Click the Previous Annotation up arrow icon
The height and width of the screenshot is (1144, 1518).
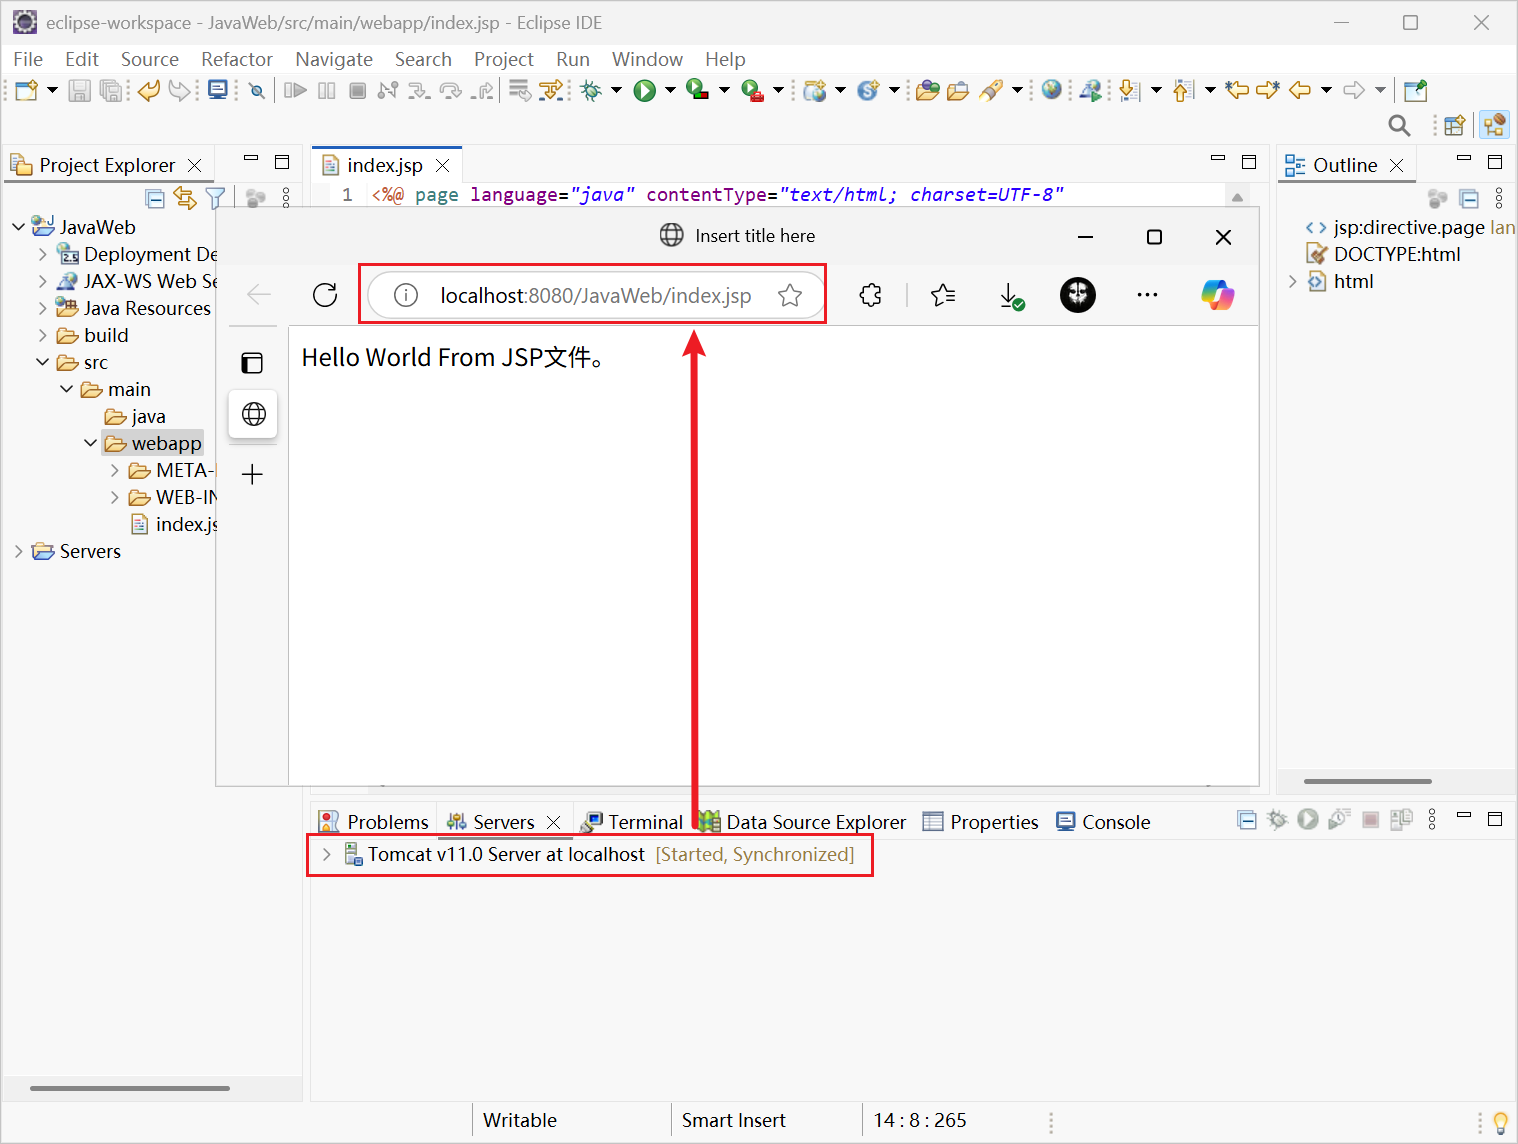pyautogui.click(x=1182, y=91)
